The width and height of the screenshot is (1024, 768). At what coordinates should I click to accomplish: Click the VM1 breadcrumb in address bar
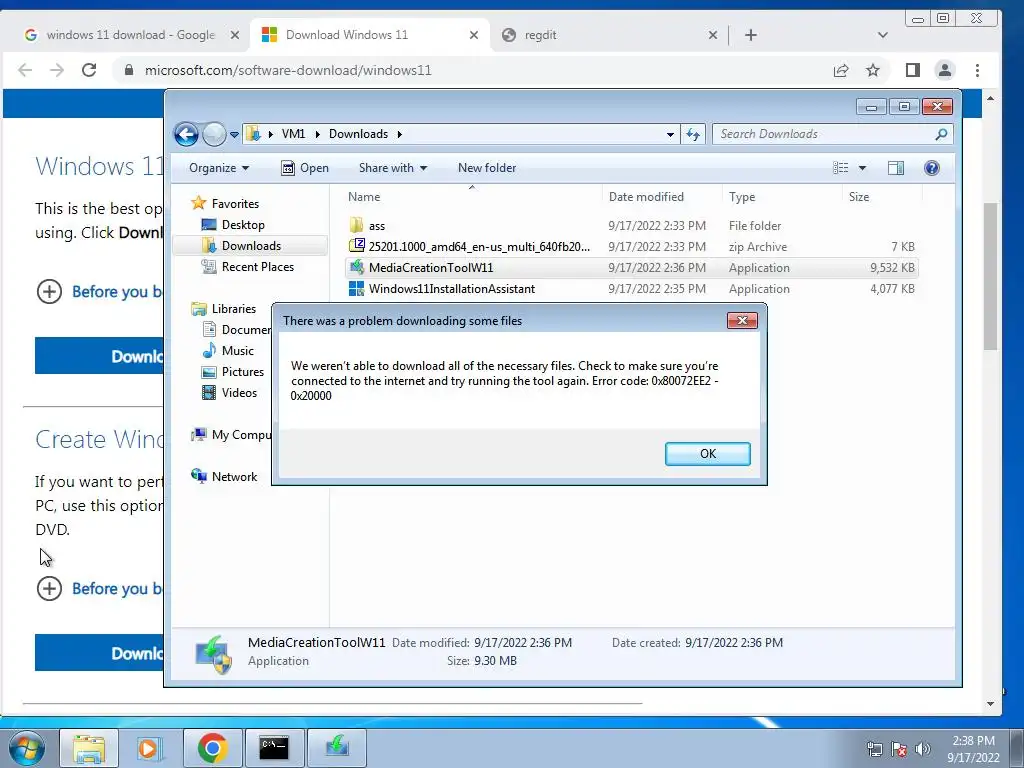point(293,134)
